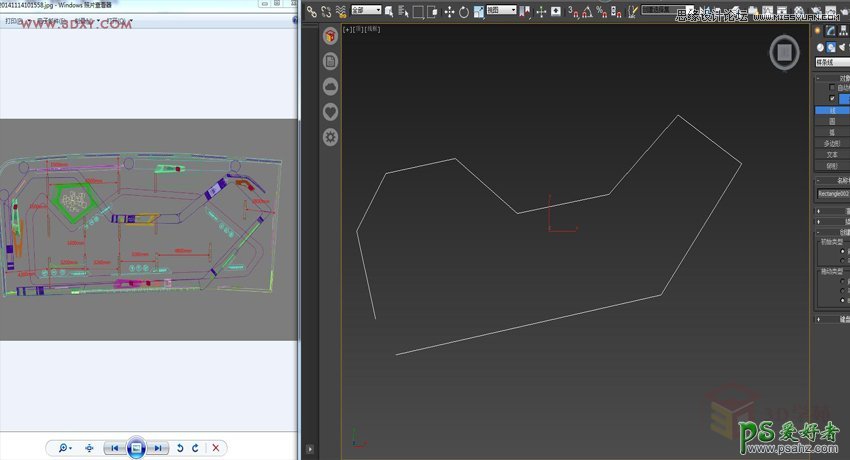Click the Unlink Selection tool icon
850x460 pixels.
tap(326, 11)
